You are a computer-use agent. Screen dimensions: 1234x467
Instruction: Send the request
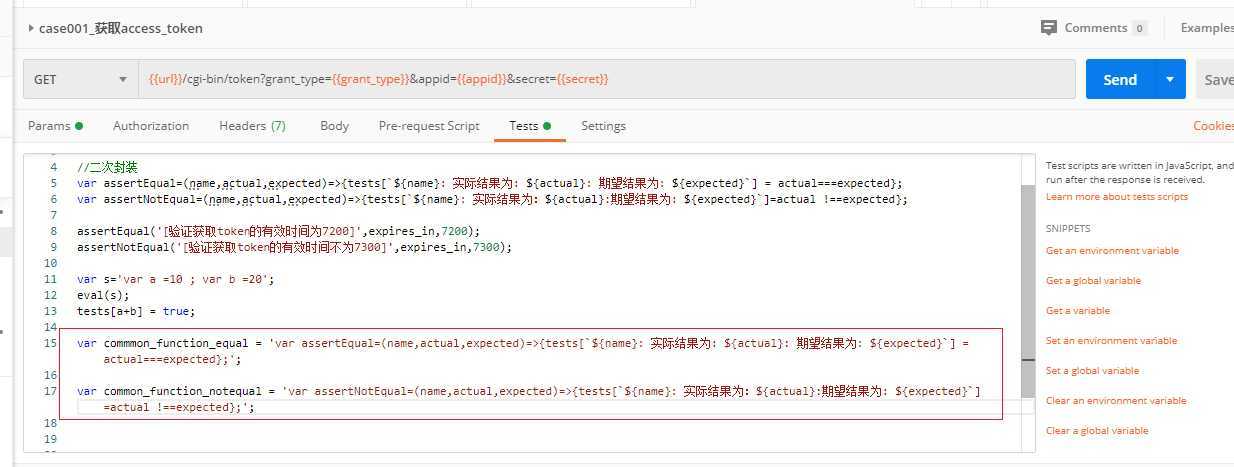tap(1120, 79)
